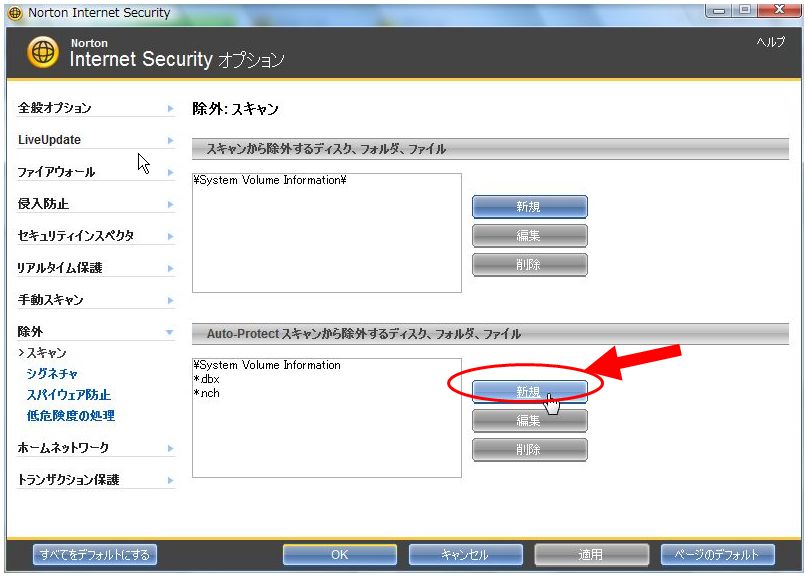Open the スパイウェア防止 sub-item
805x578 pixels.
69,395
